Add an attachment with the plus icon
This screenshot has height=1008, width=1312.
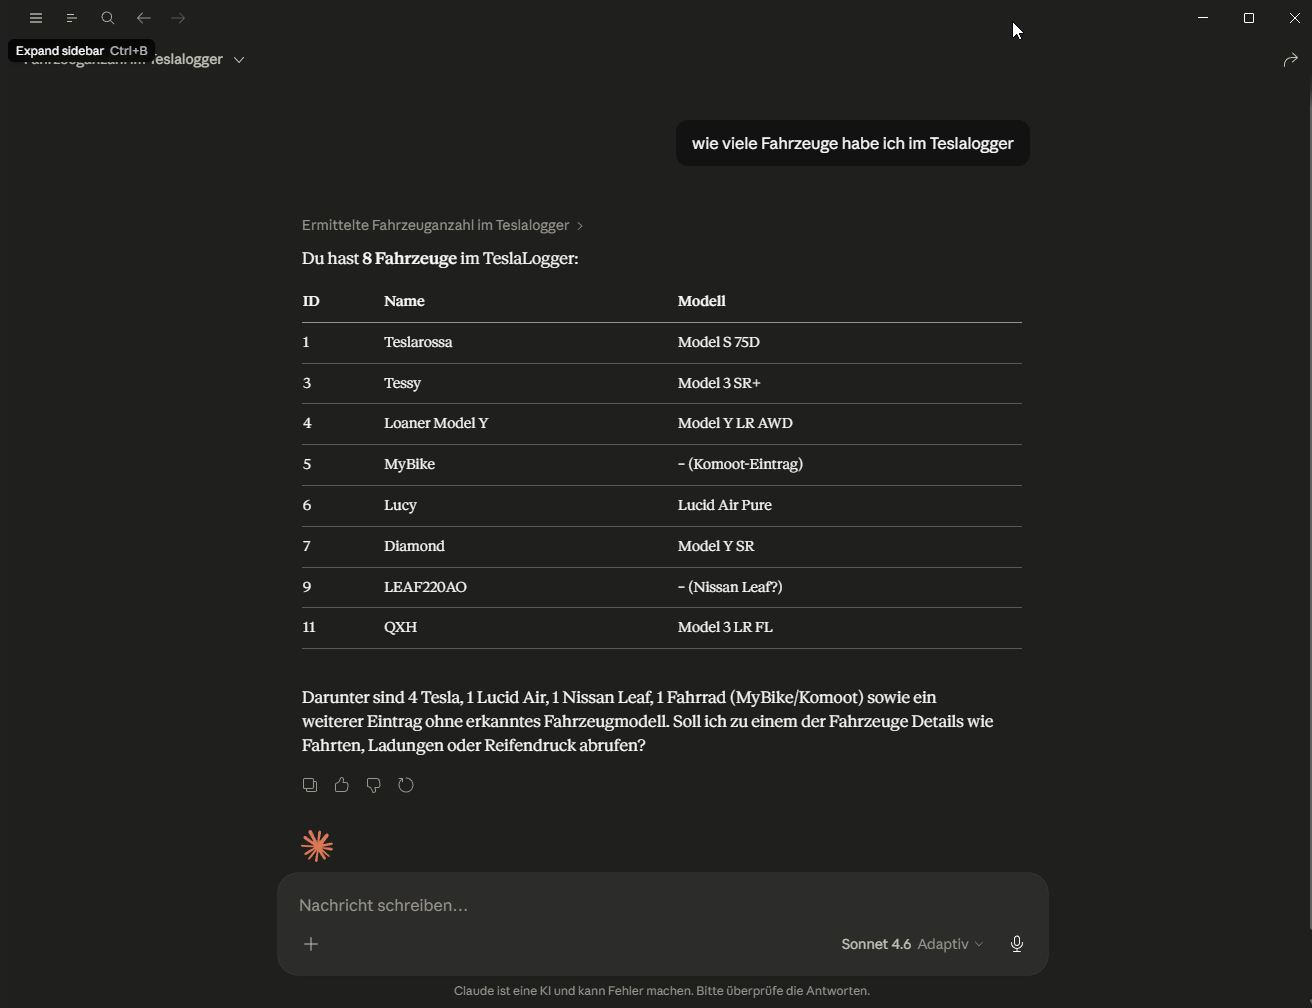click(x=311, y=944)
